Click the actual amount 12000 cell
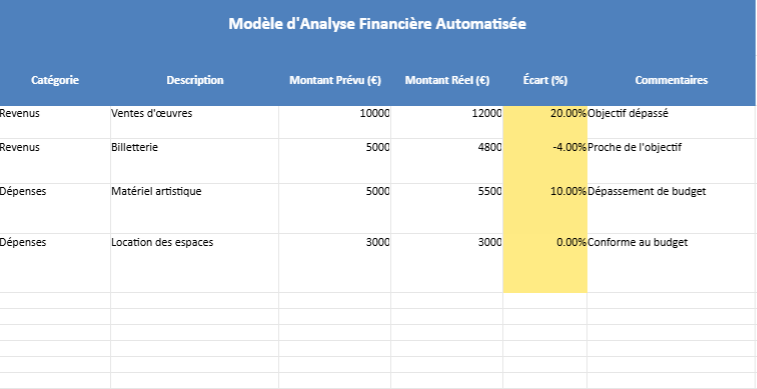The width and height of the screenshot is (757, 389). click(447, 123)
